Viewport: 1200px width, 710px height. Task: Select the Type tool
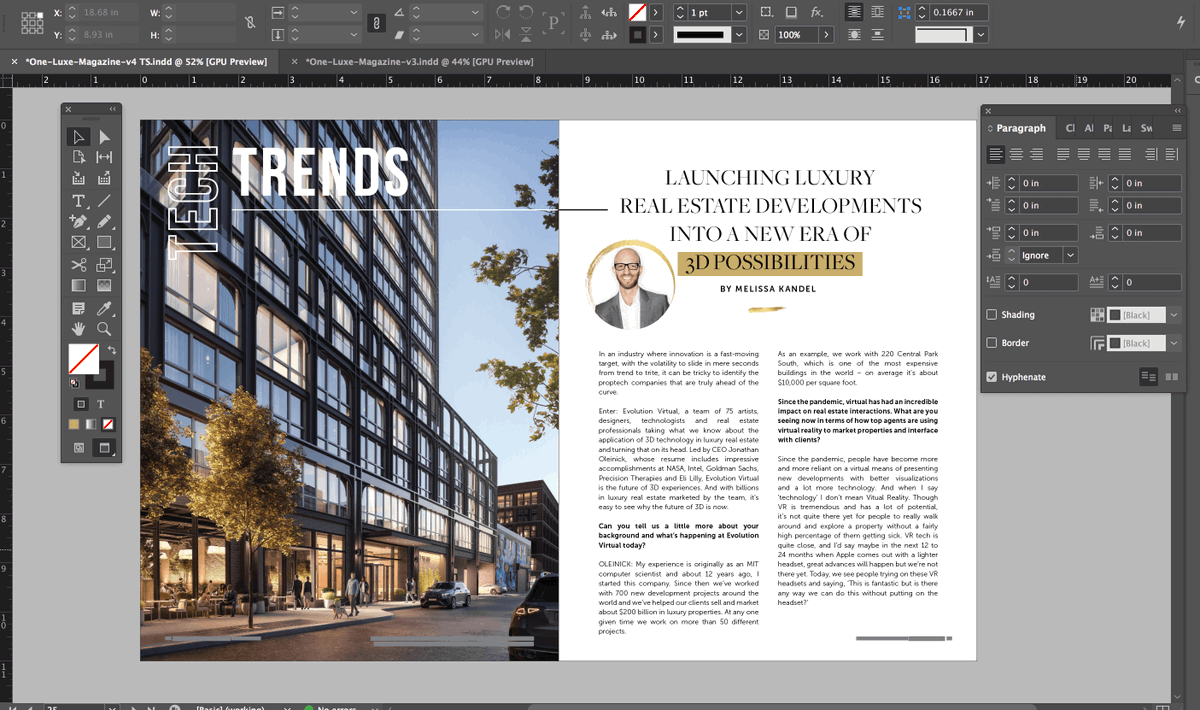pos(79,201)
